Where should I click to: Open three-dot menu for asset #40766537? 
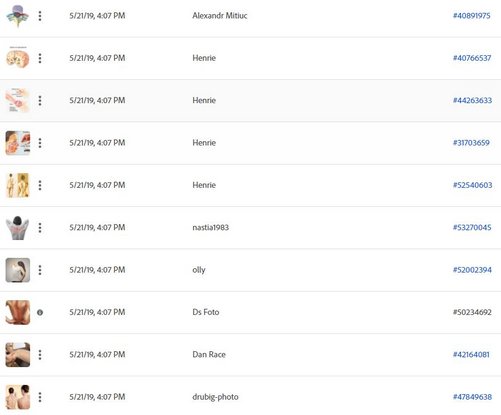click(40, 58)
